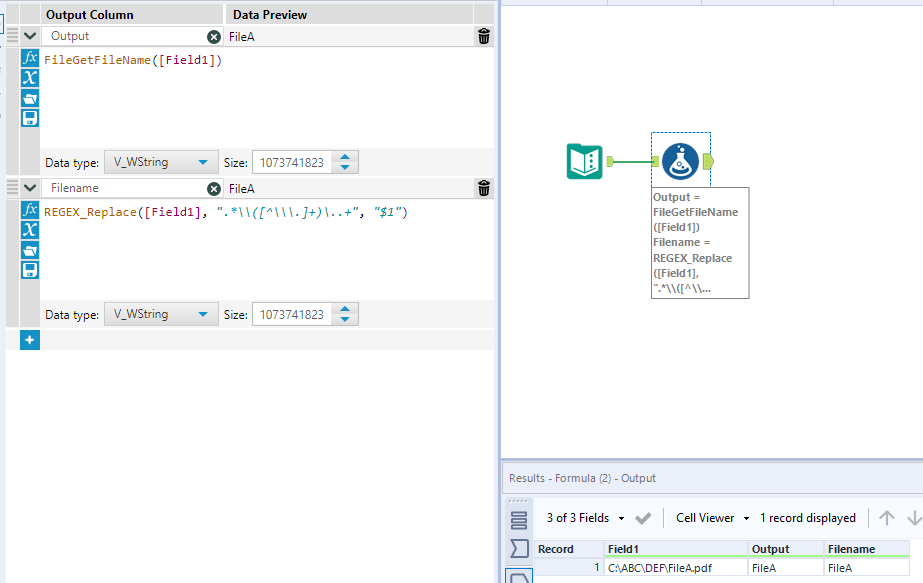Open the Columns and Constants panel
The image size is (923, 583).
[29, 78]
